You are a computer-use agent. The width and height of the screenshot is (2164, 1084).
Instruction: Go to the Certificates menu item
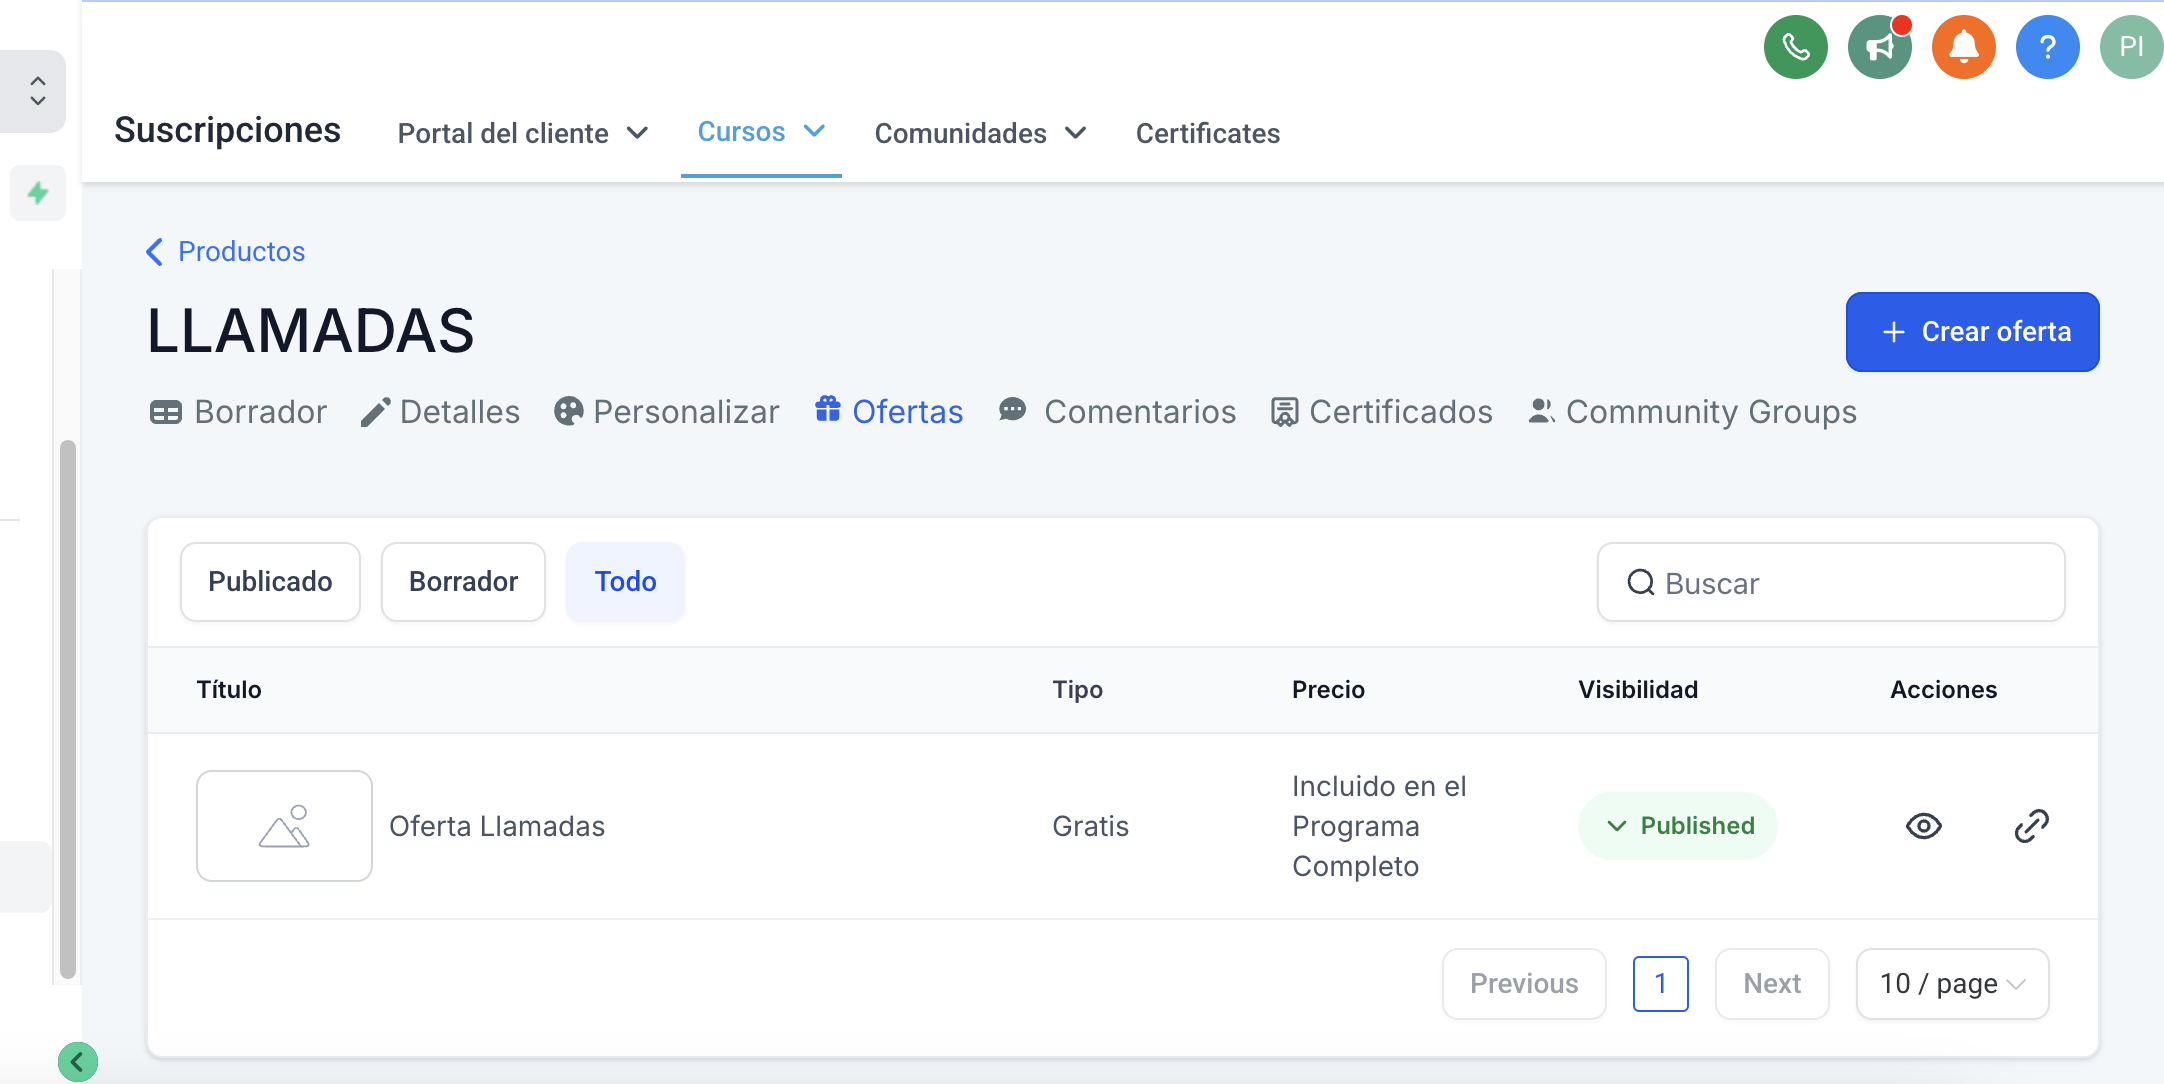click(x=1207, y=133)
